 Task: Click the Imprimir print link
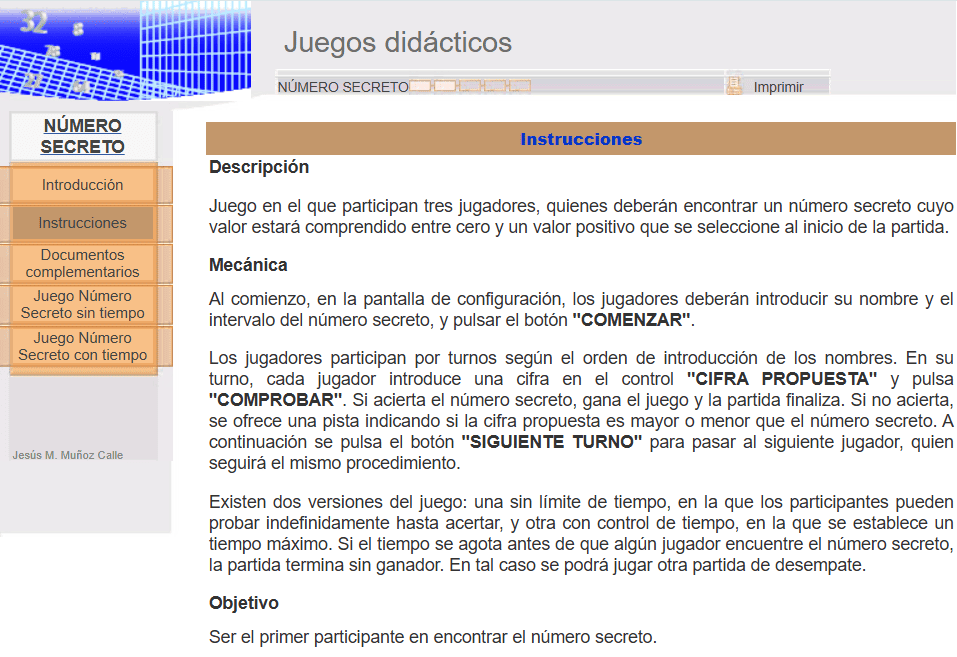pos(778,87)
